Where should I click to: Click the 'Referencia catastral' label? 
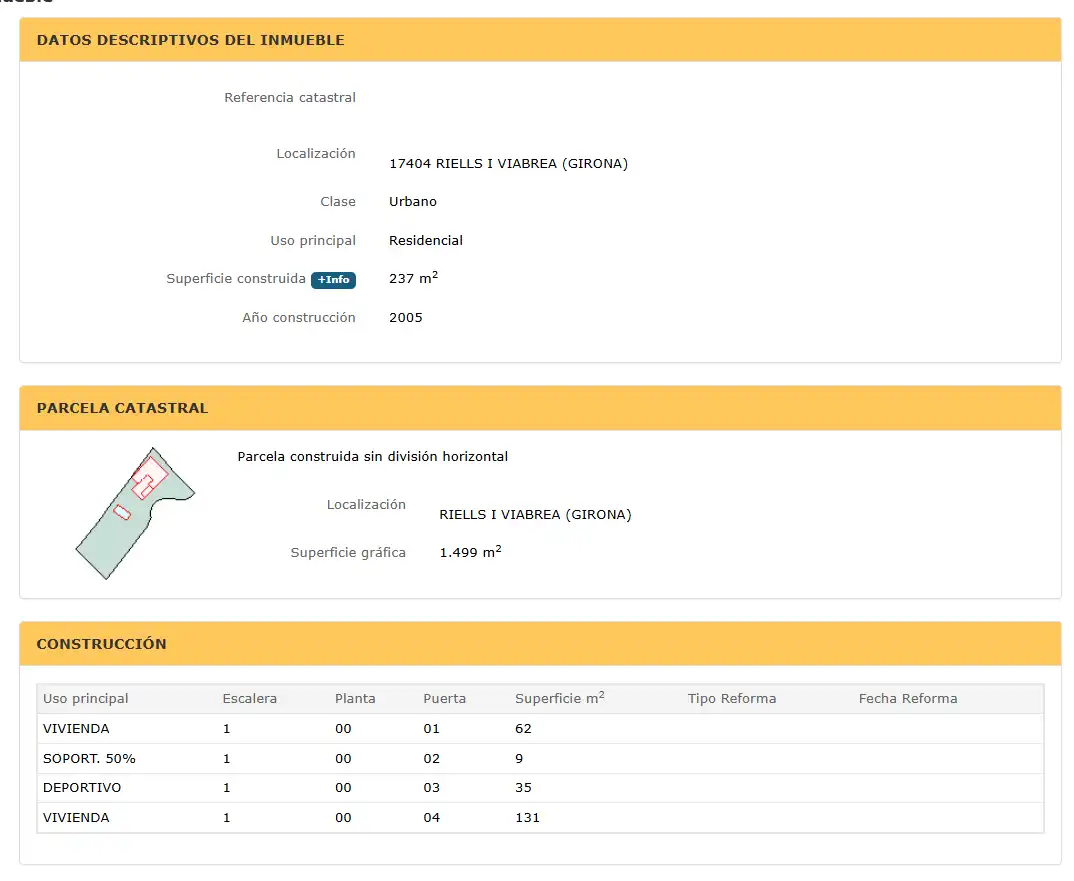coord(290,97)
